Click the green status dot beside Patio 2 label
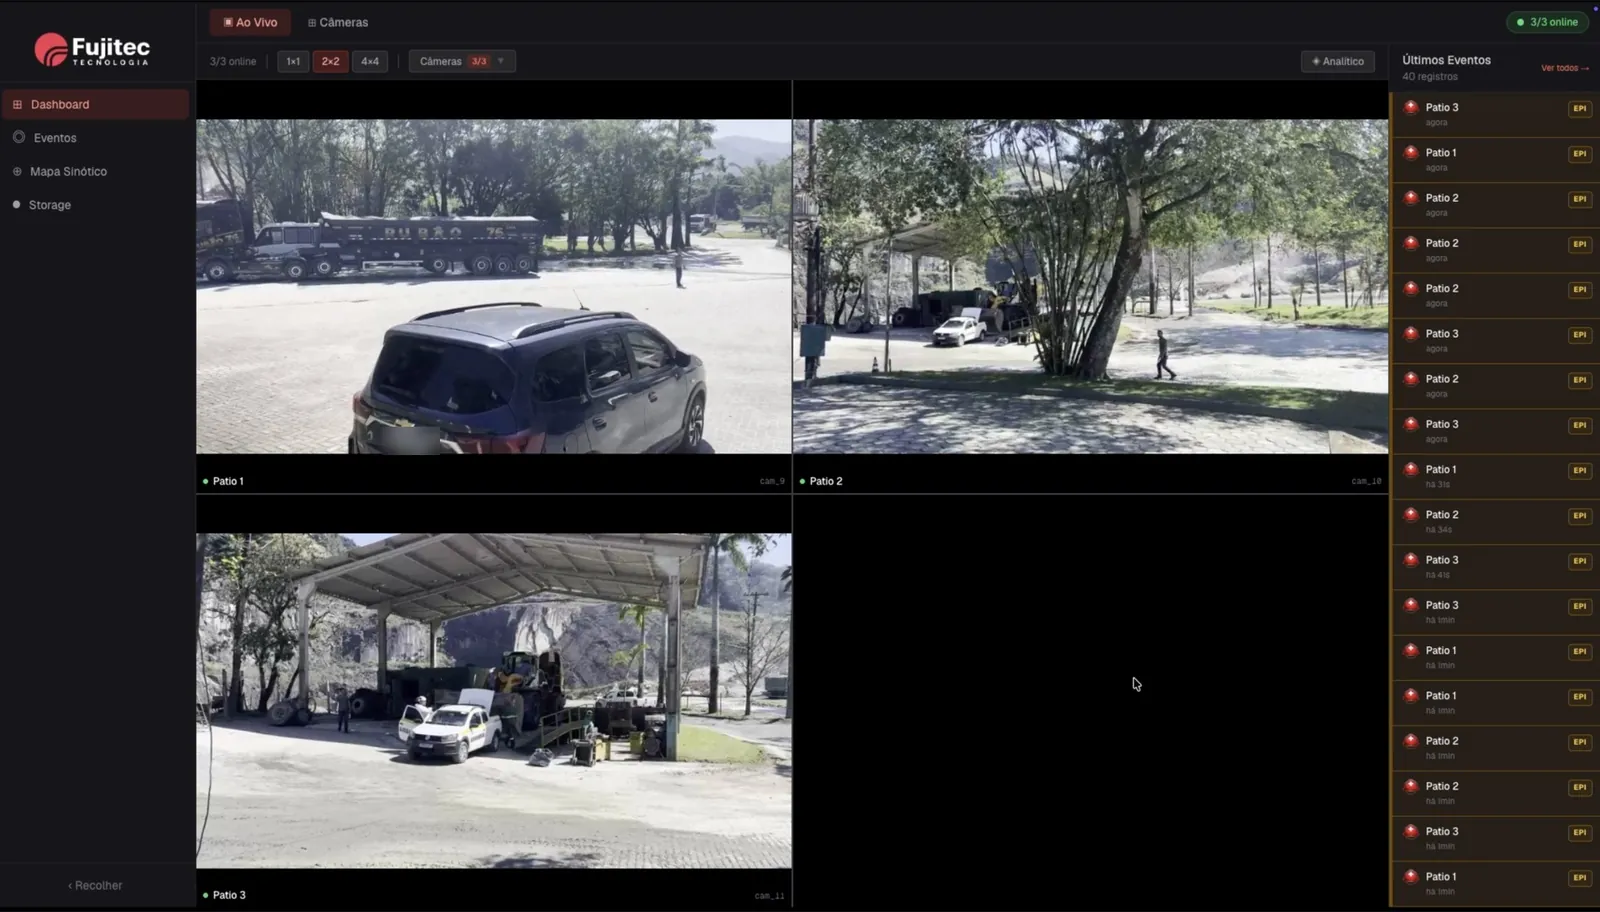This screenshot has height=912, width=1600. click(802, 481)
